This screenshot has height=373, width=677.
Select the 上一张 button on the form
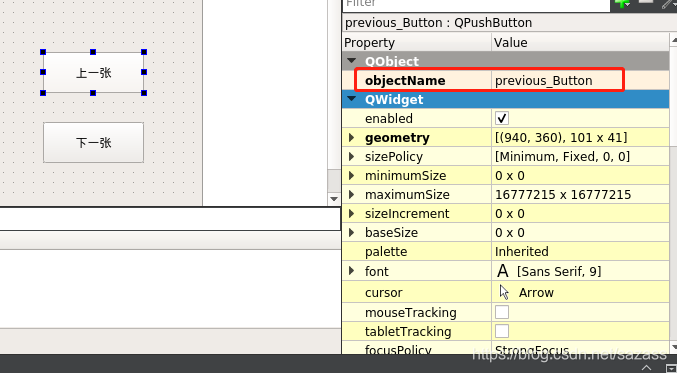click(x=93, y=73)
